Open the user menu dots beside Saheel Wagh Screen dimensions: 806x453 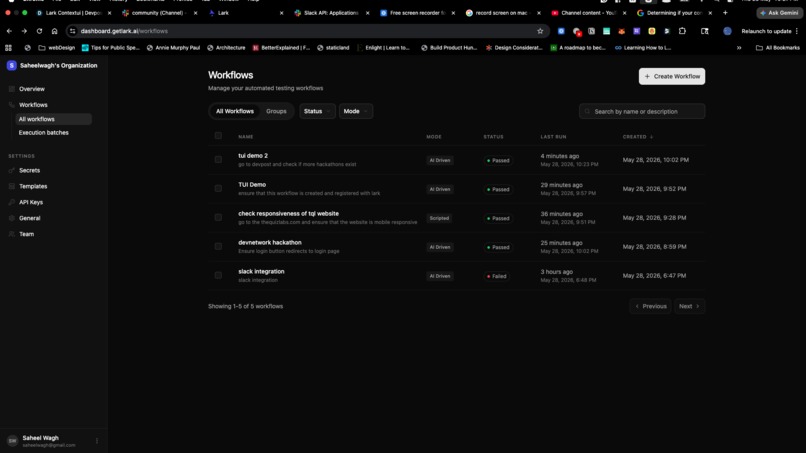(97, 441)
